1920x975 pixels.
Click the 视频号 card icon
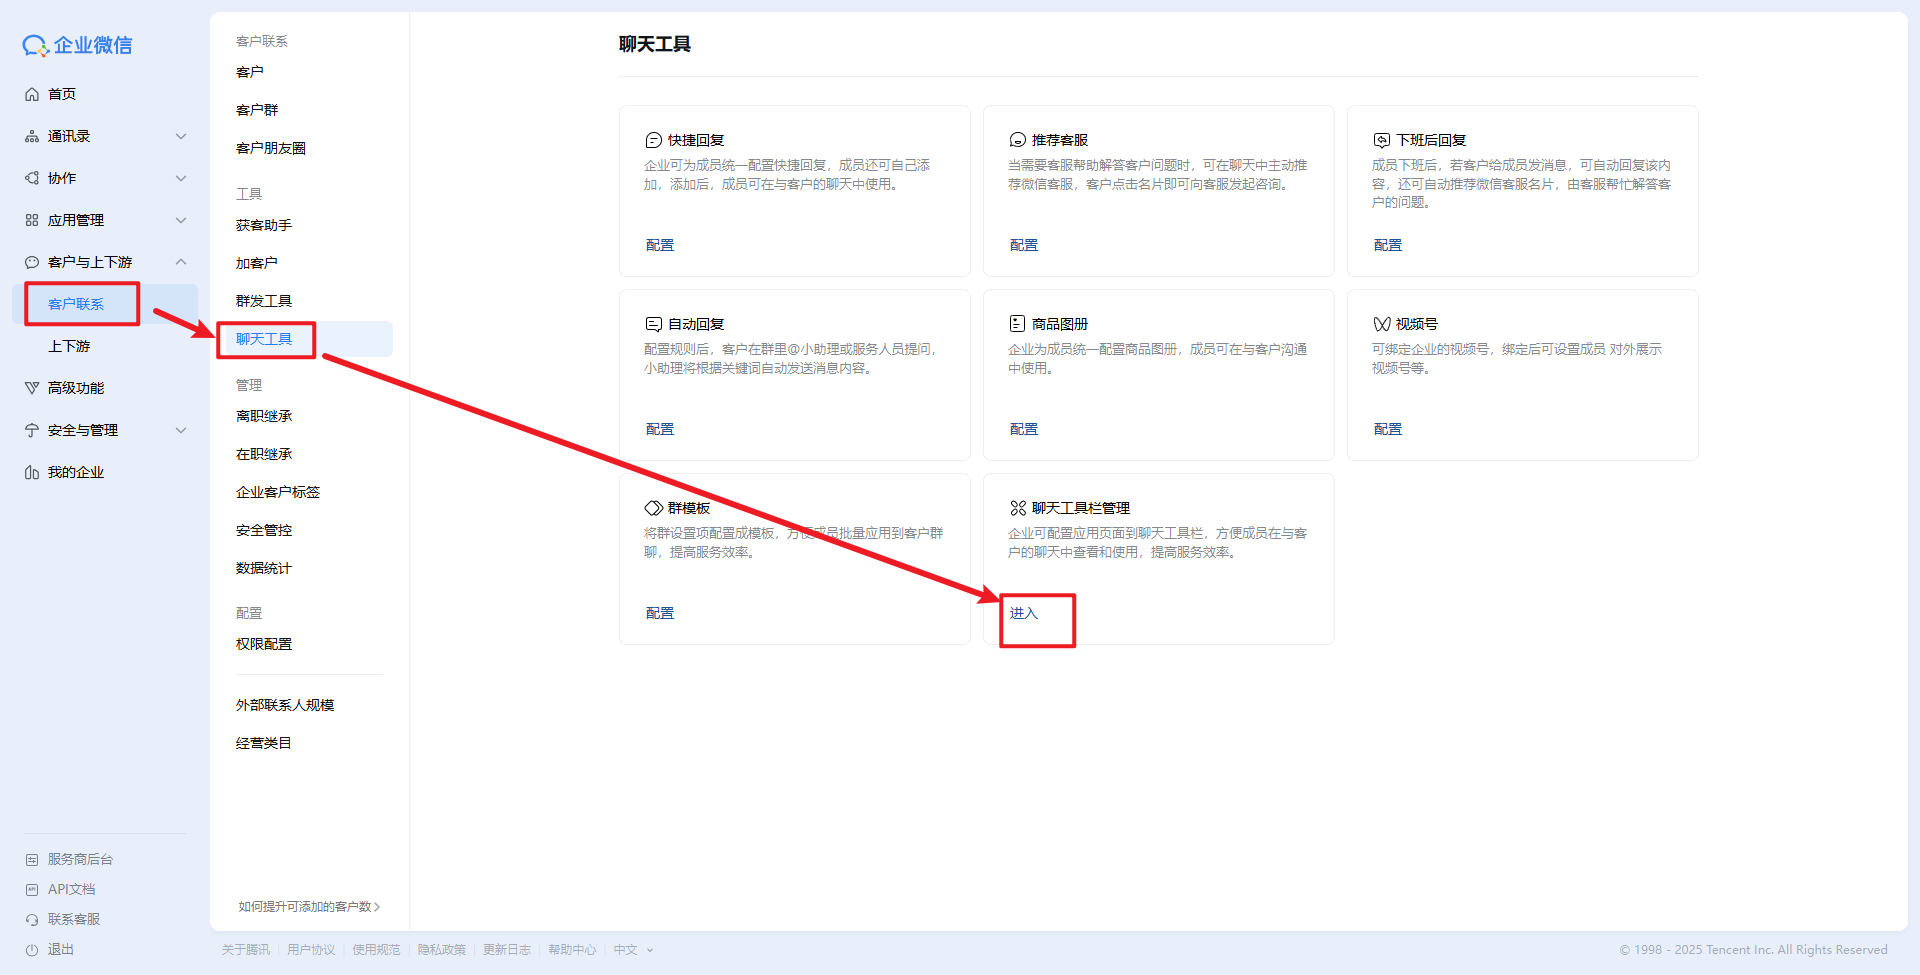coord(1381,324)
